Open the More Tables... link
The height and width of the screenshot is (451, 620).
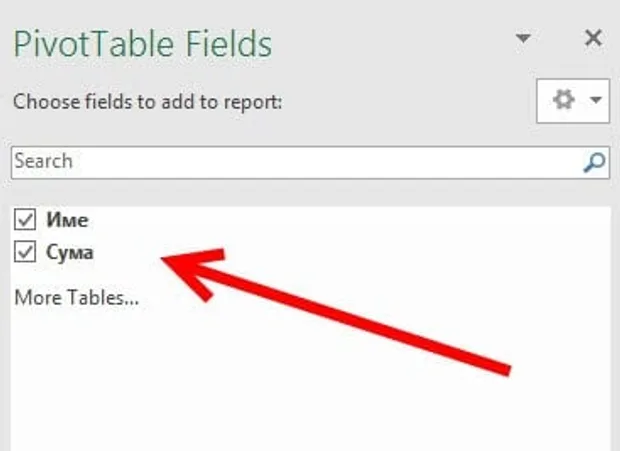tap(76, 297)
